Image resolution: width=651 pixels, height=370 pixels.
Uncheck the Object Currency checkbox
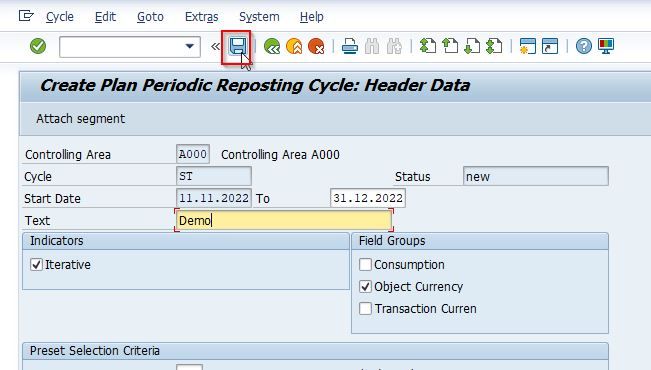pyautogui.click(x=365, y=287)
